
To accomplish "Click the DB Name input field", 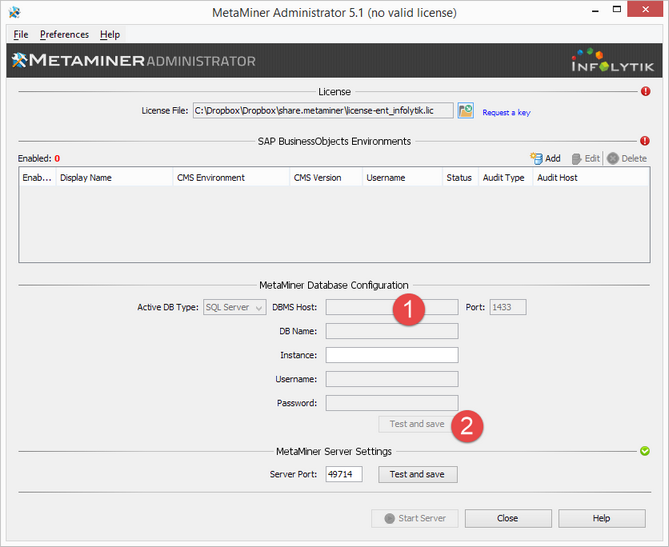I will (392, 331).
